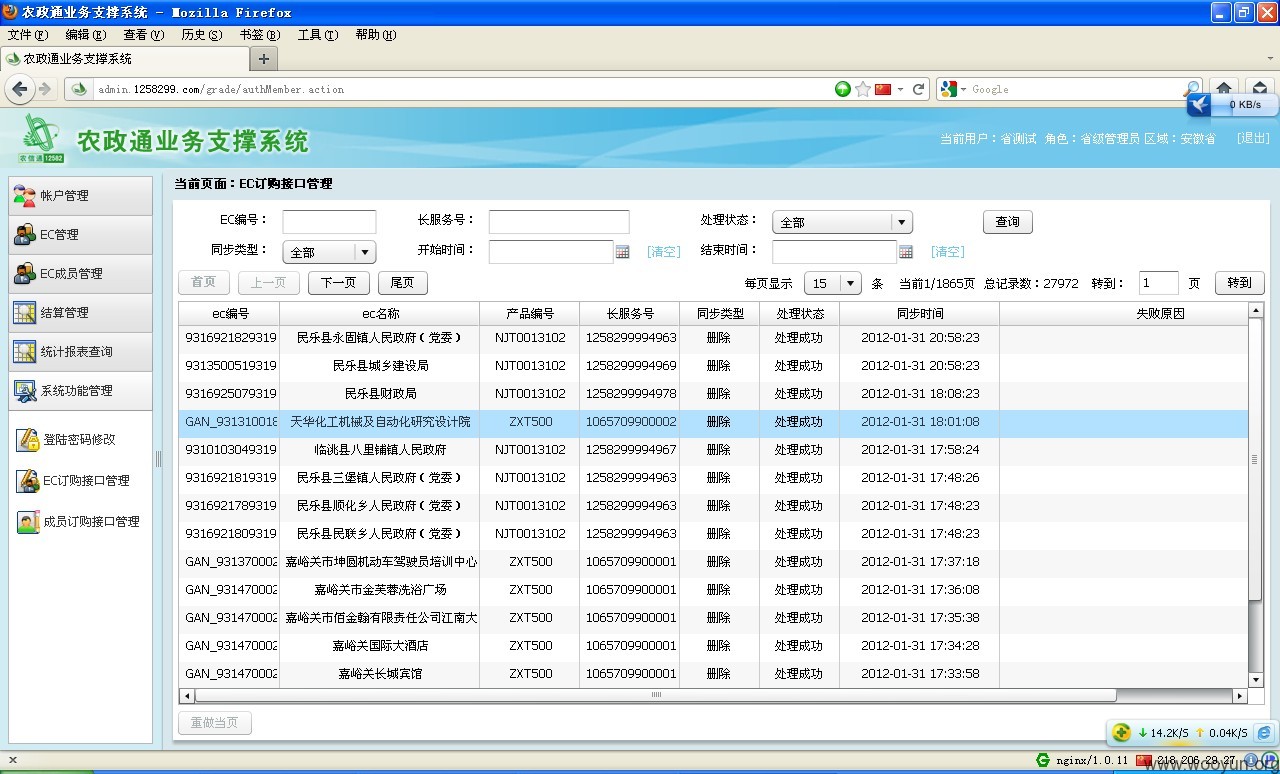Click the sidebar collapse splitter handle
The height and width of the screenshot is (774, 1280).
[x=158, y=459]
